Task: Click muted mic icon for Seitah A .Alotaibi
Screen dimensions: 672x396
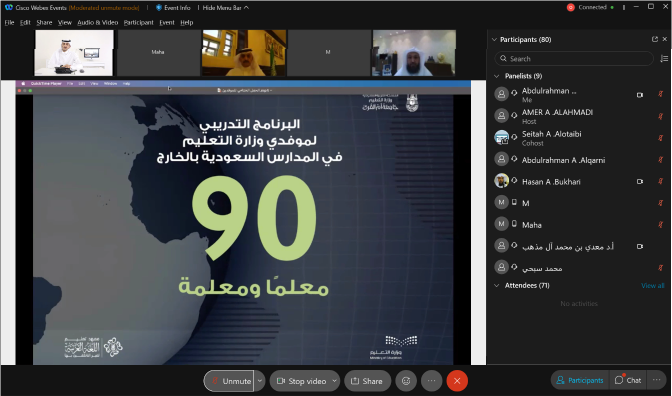Action: tap(661, 138)
